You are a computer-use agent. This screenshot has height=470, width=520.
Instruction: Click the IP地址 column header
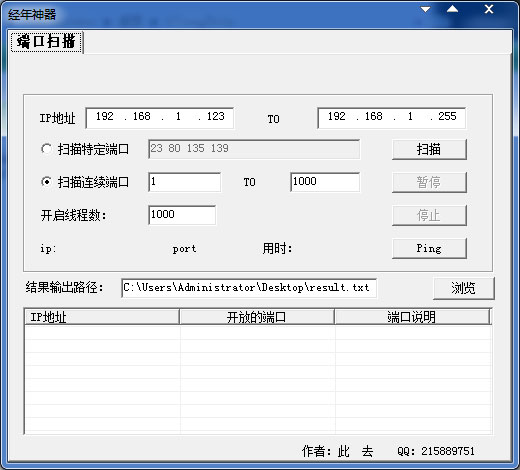[x=102, y=317]
